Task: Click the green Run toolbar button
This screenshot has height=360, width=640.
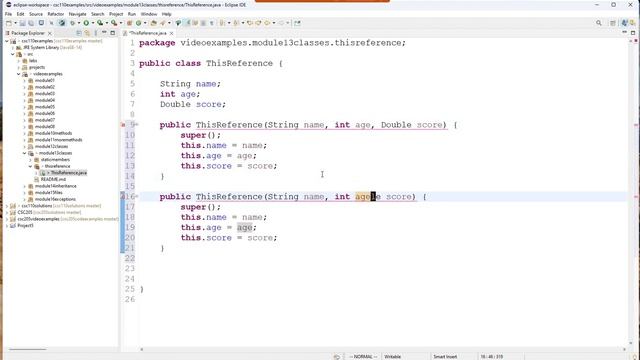Action: [86, 23]
